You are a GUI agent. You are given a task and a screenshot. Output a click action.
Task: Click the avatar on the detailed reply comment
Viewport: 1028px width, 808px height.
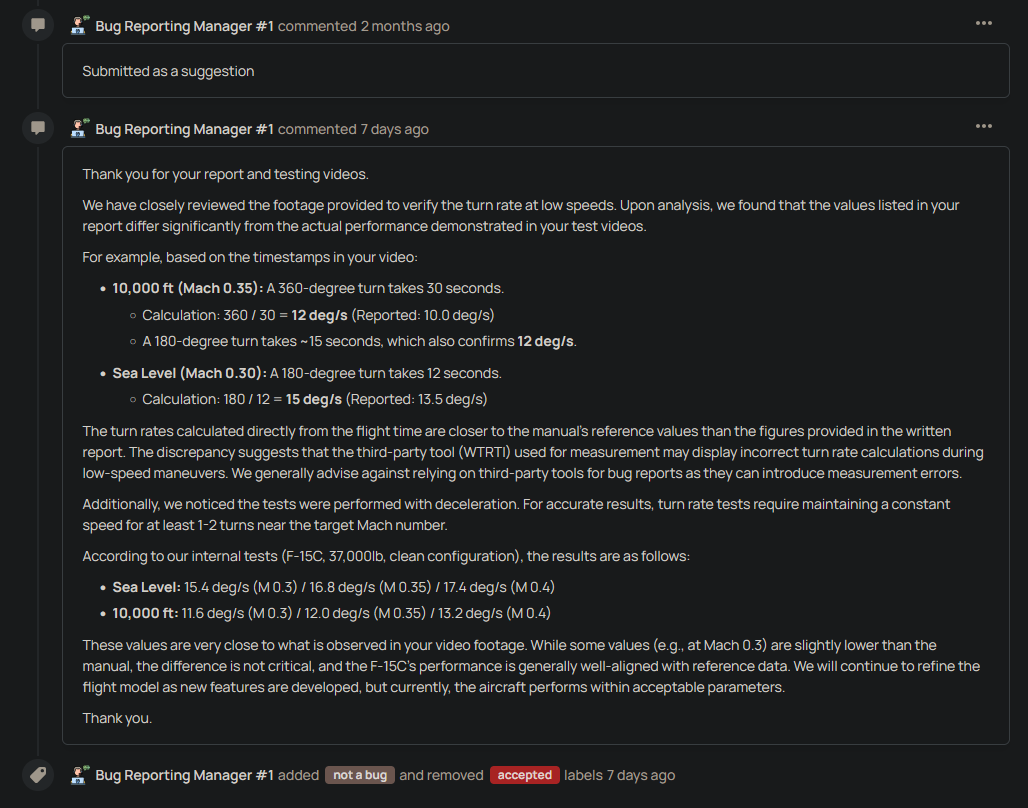click(x=80, y=128)
